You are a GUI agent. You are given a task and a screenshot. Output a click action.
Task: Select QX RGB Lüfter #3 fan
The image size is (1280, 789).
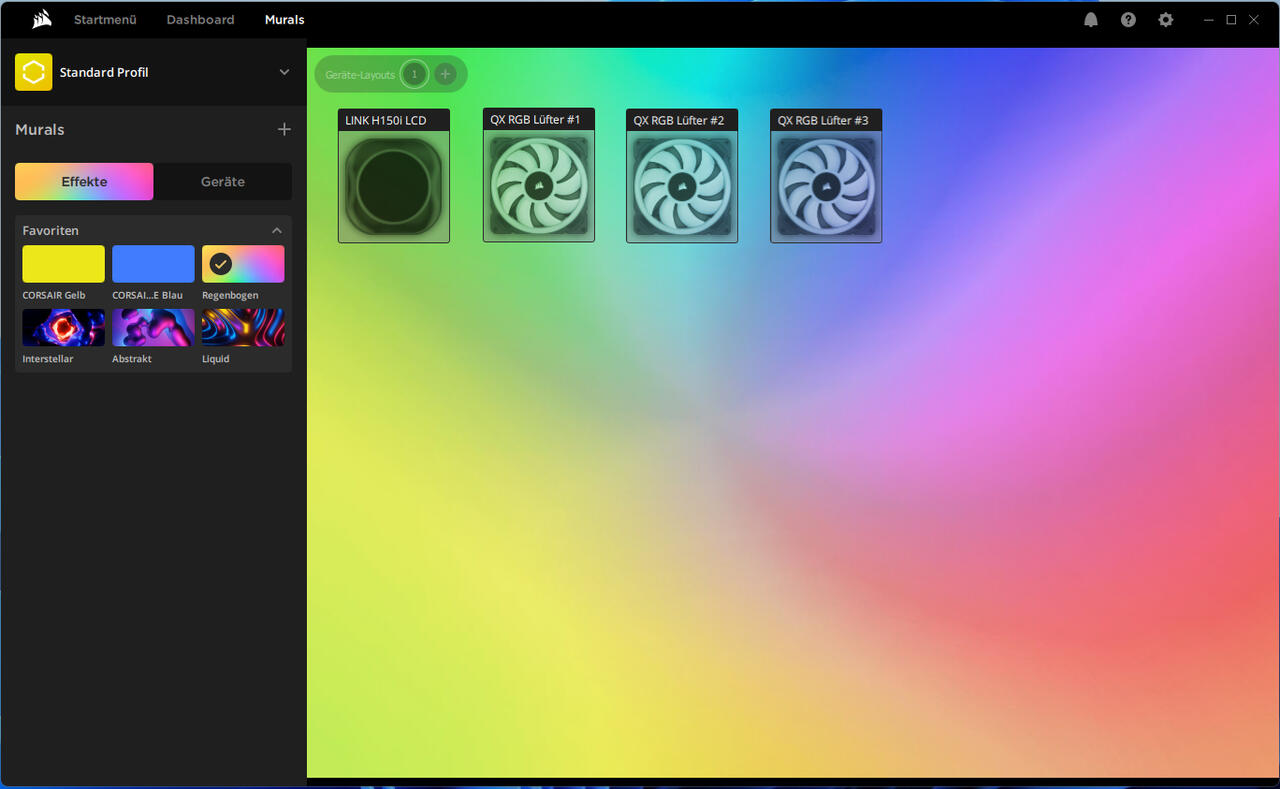point(826,186)
